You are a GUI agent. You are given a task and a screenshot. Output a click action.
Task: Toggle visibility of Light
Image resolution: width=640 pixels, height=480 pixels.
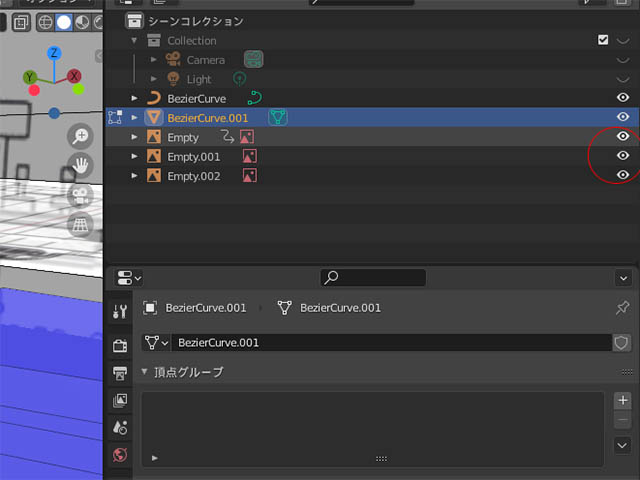click(x=623, y=79)
